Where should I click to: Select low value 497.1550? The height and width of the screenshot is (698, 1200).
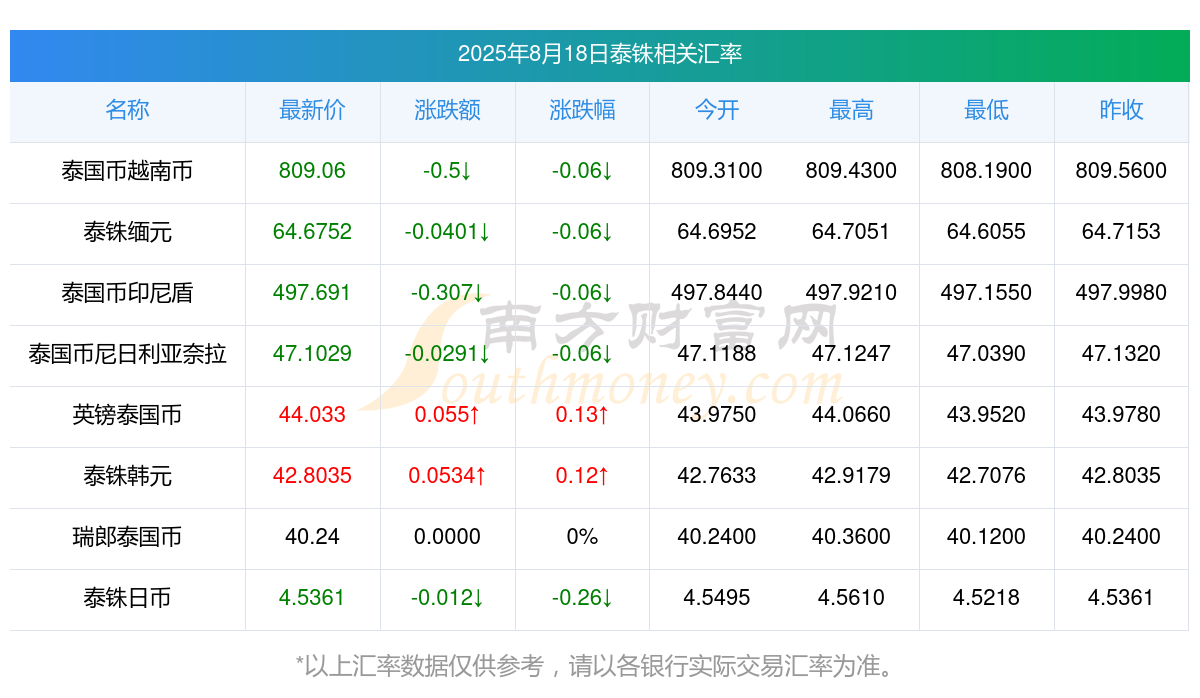pos(986,293)
